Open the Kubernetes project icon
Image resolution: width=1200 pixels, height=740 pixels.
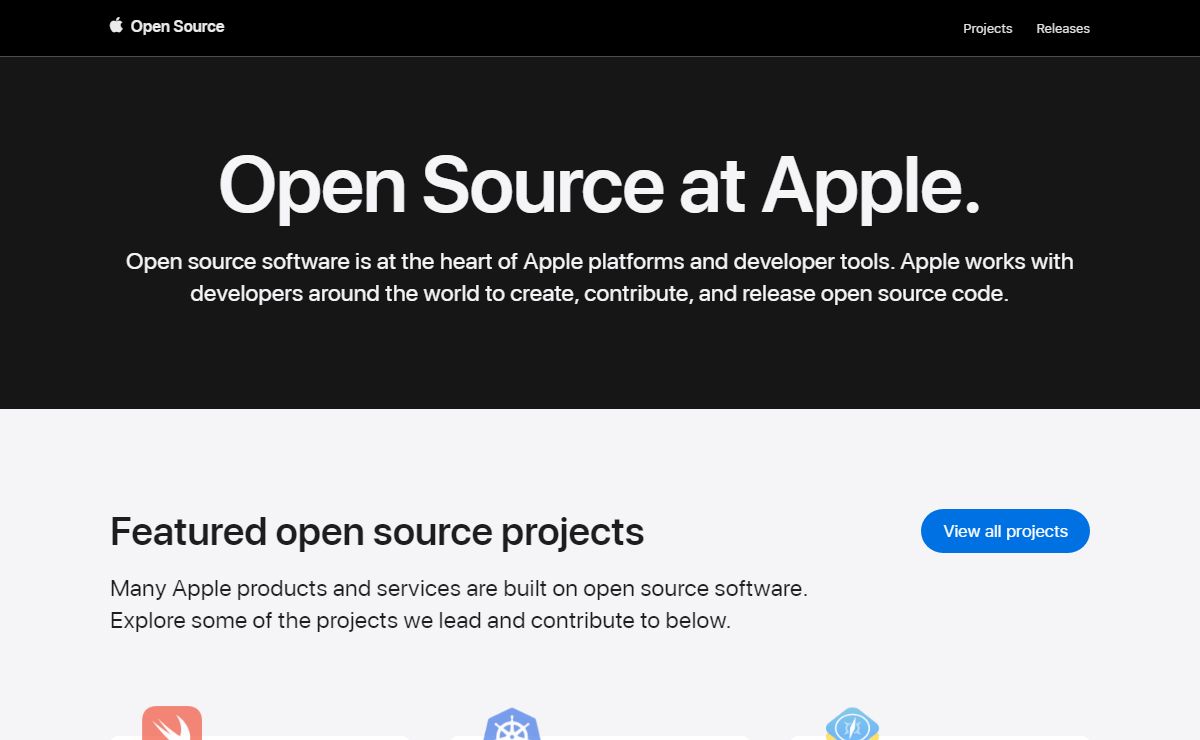click(512, 724)
